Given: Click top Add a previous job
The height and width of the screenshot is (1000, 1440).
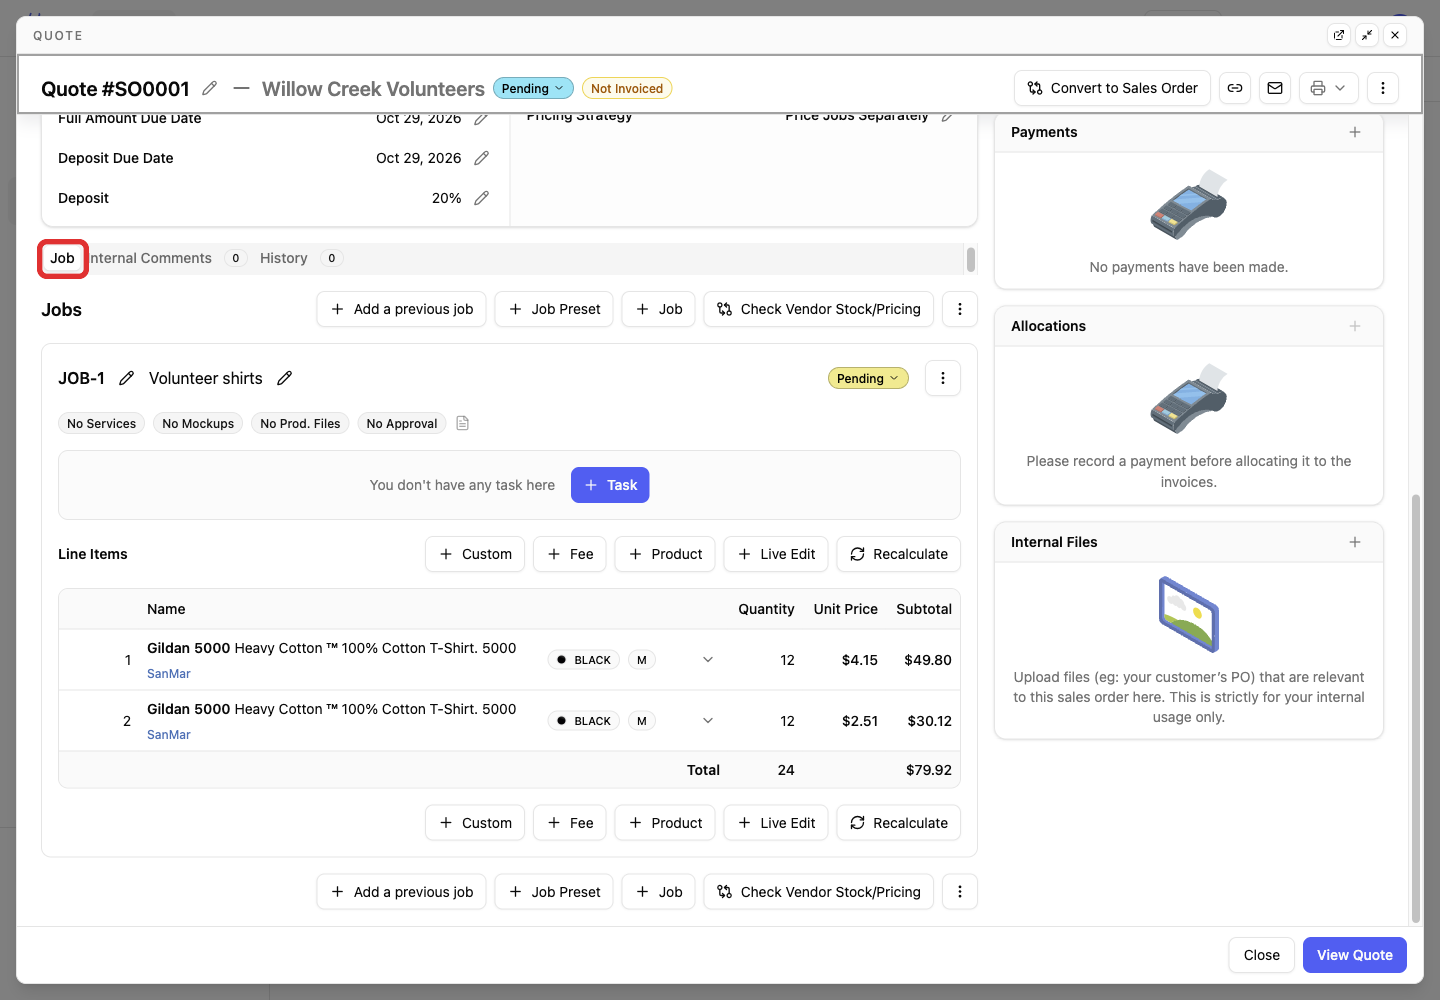Looking at the screenshot, I should point(402,309).
